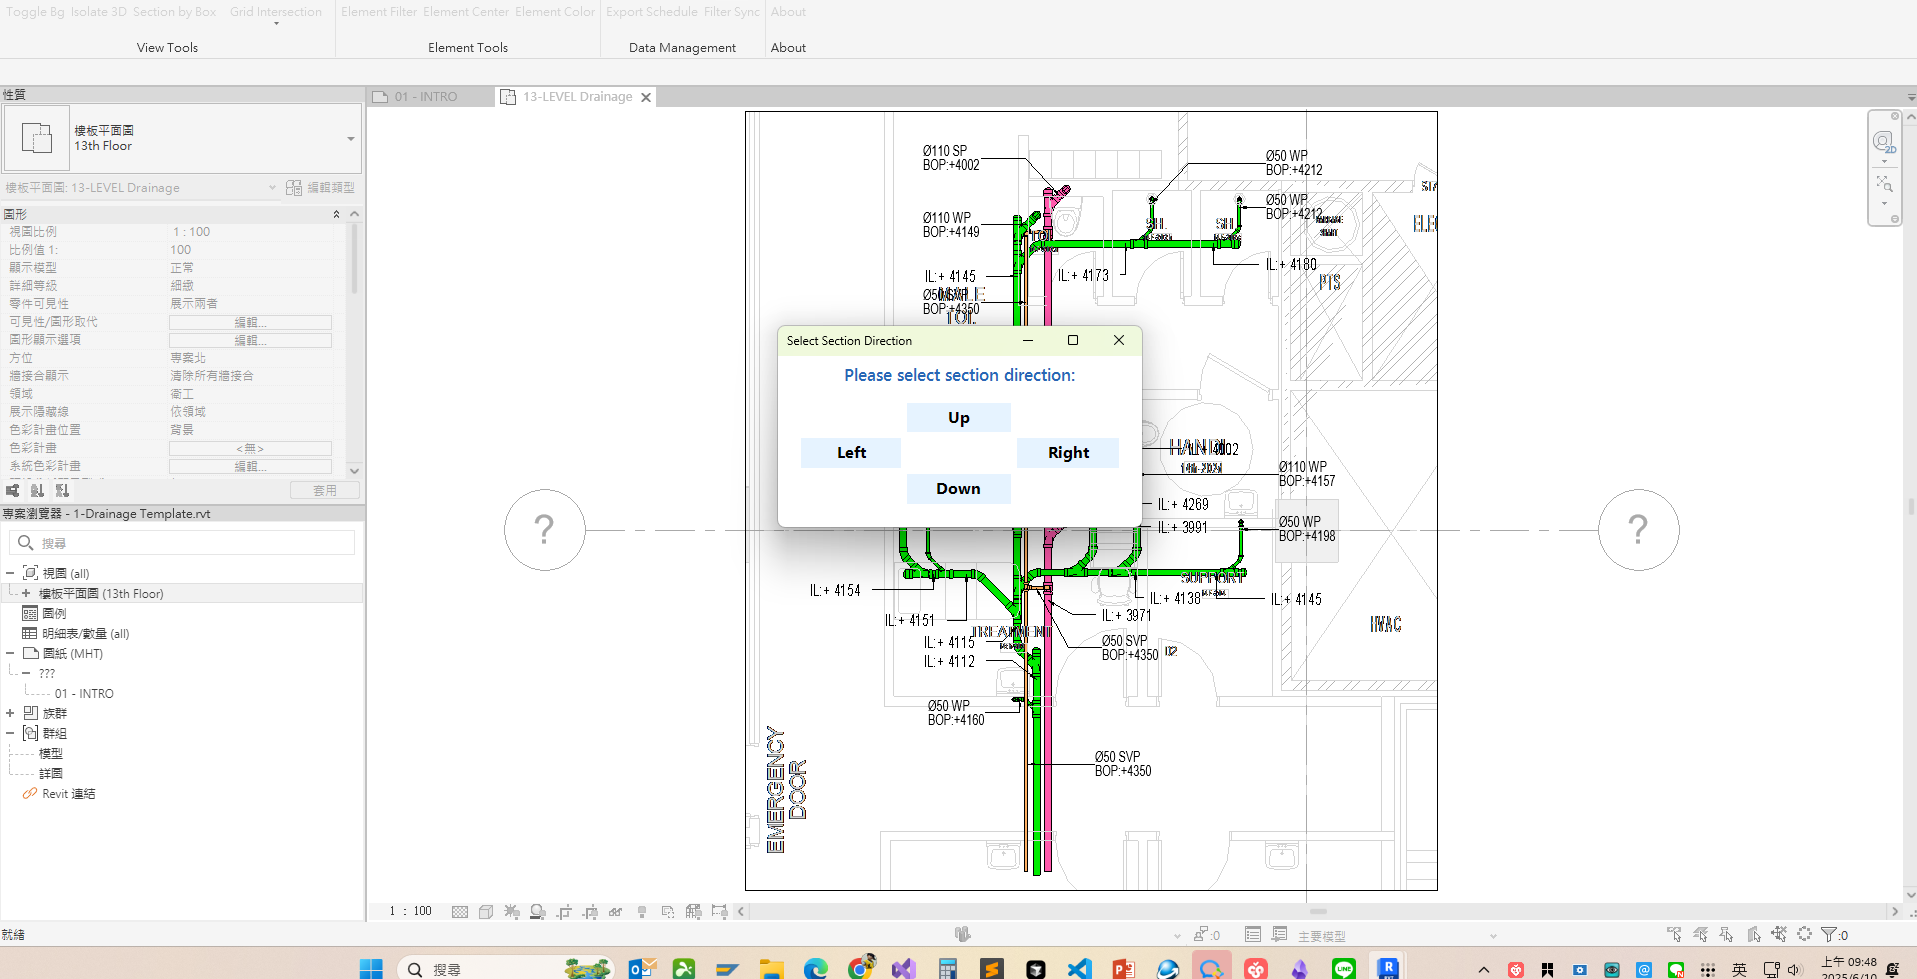Click the selection filter funnel icon
This screenshot has height=979, width=1917.
point(1829,934)
